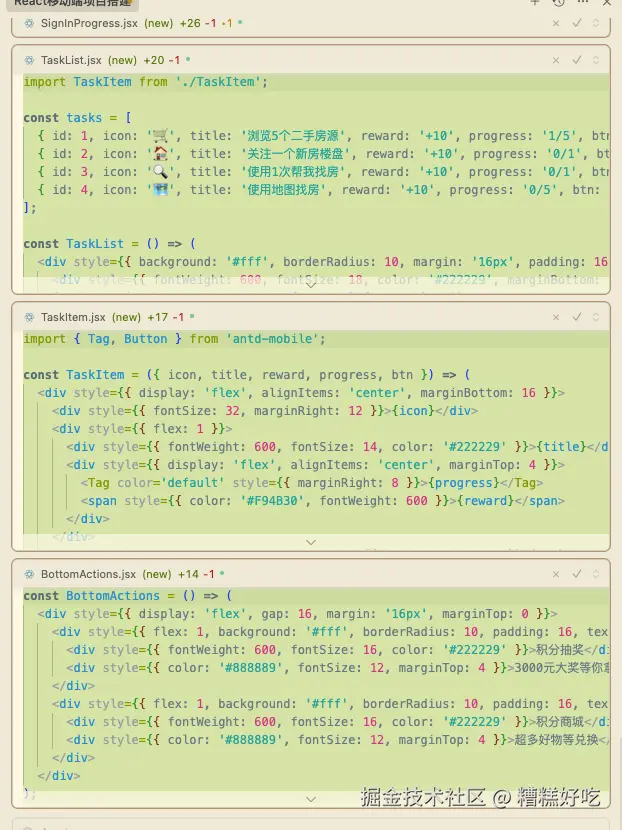This screenshot has width=622, height=830.
Task: Click the line with gap: 16 and marginTop: 0
Action: click(298, 614)
